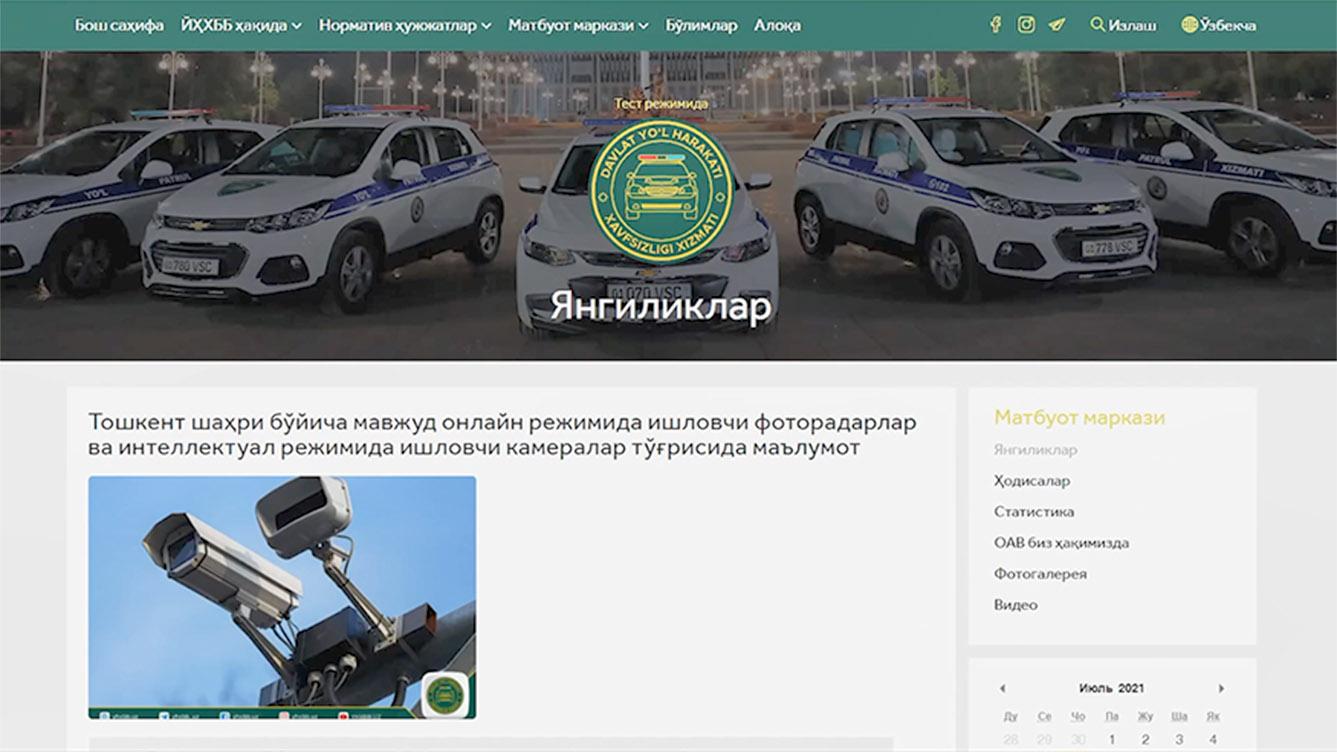Viewport: 1337px width, 752px height.
Task: Open the Ҳодисалар sidebar link
Action: (1032, 481)
